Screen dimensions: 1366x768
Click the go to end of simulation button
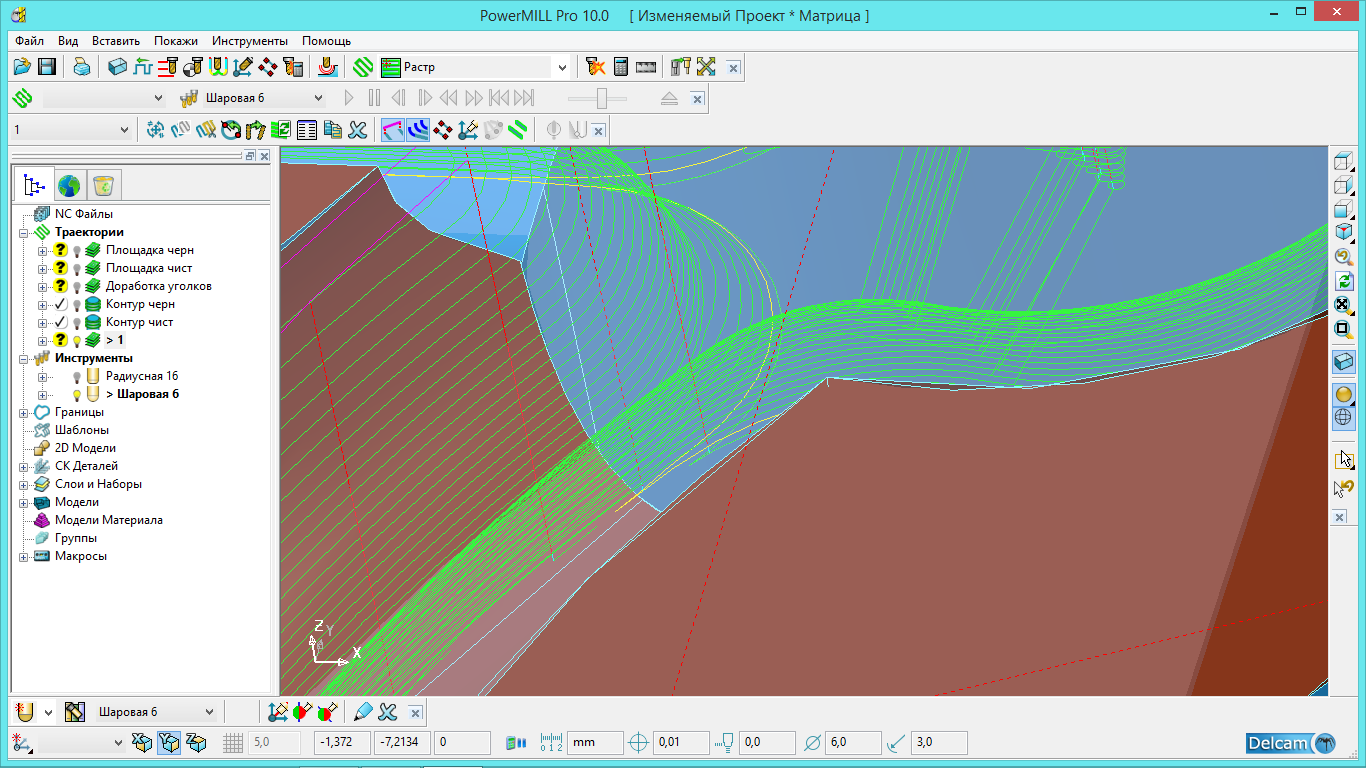click(524, 98)
